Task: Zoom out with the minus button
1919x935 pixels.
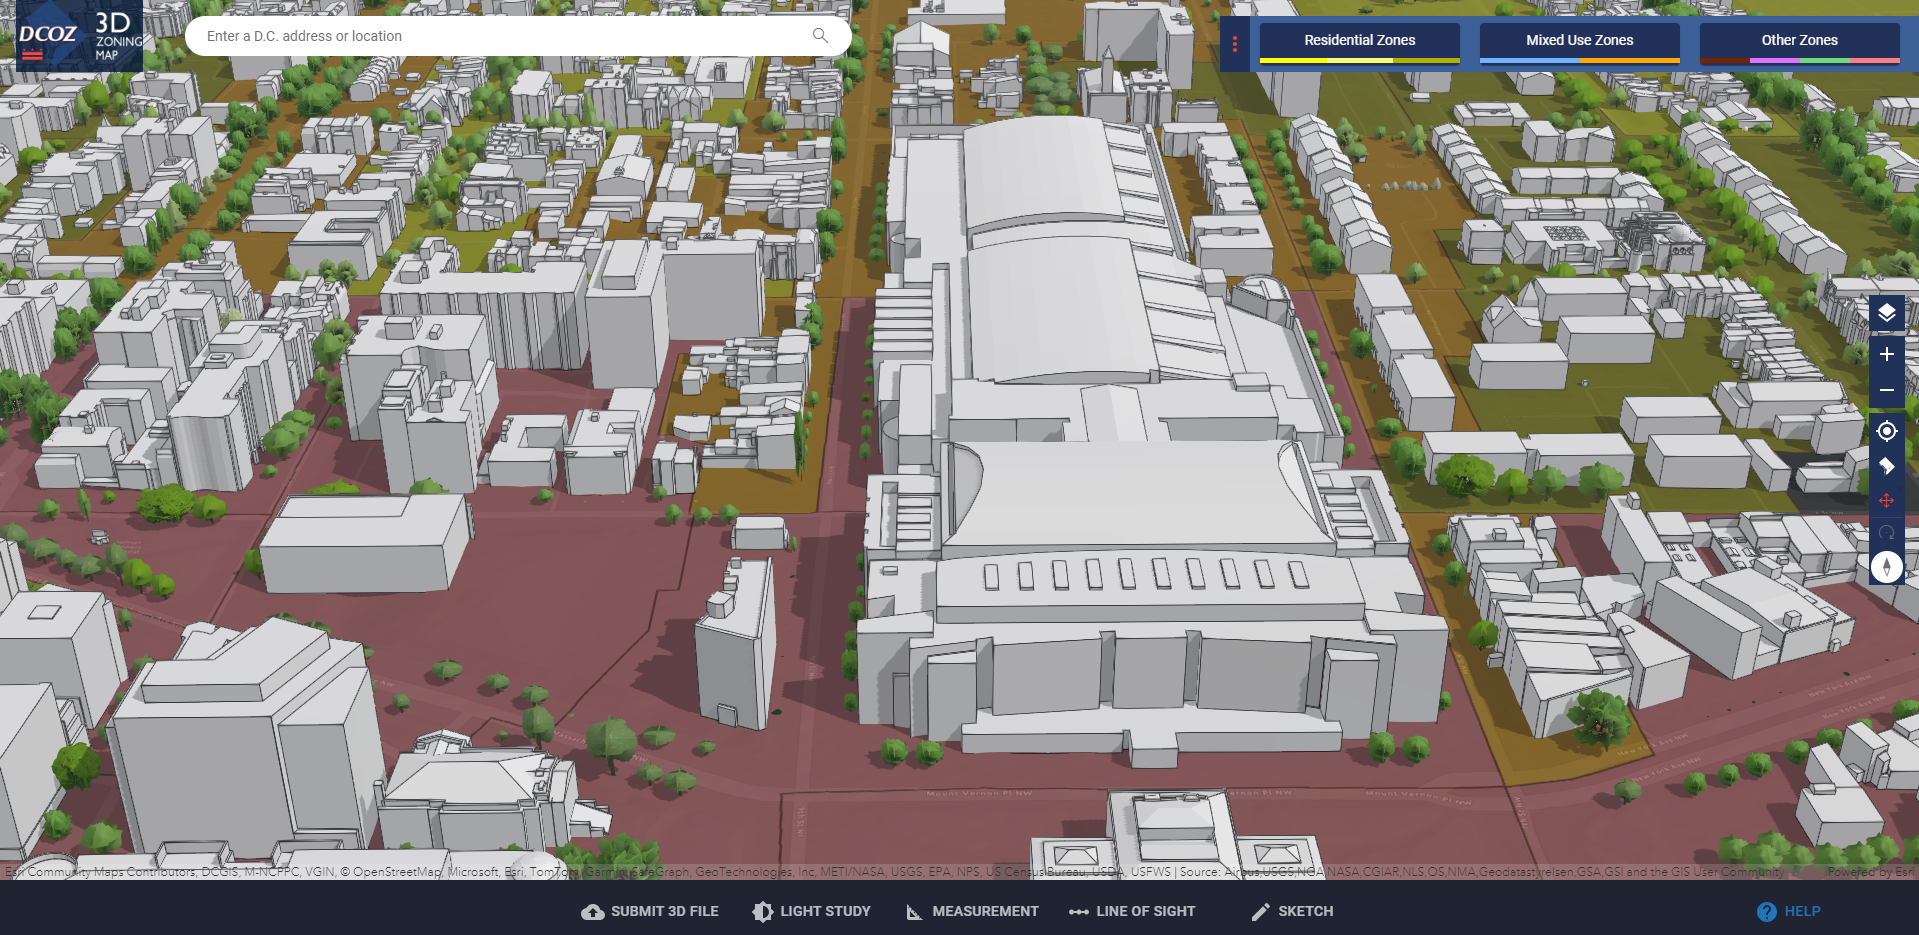Action: pos(1886,390)
